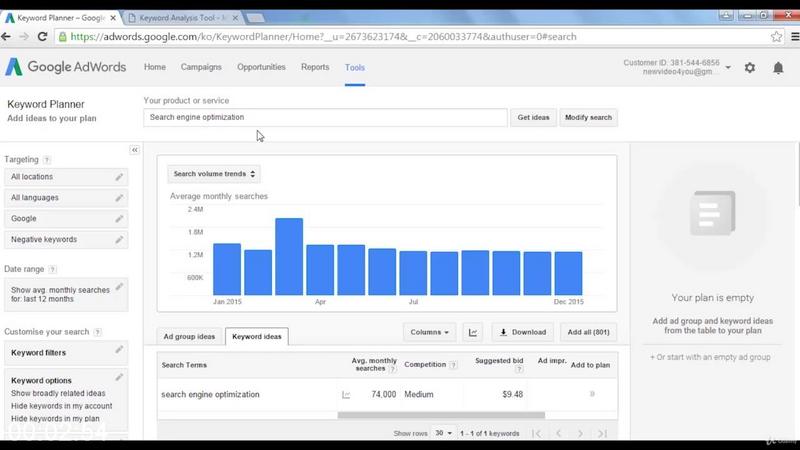Bookmark page with star icon
Viewport: 800px width, 450px height.
point(776,37)
